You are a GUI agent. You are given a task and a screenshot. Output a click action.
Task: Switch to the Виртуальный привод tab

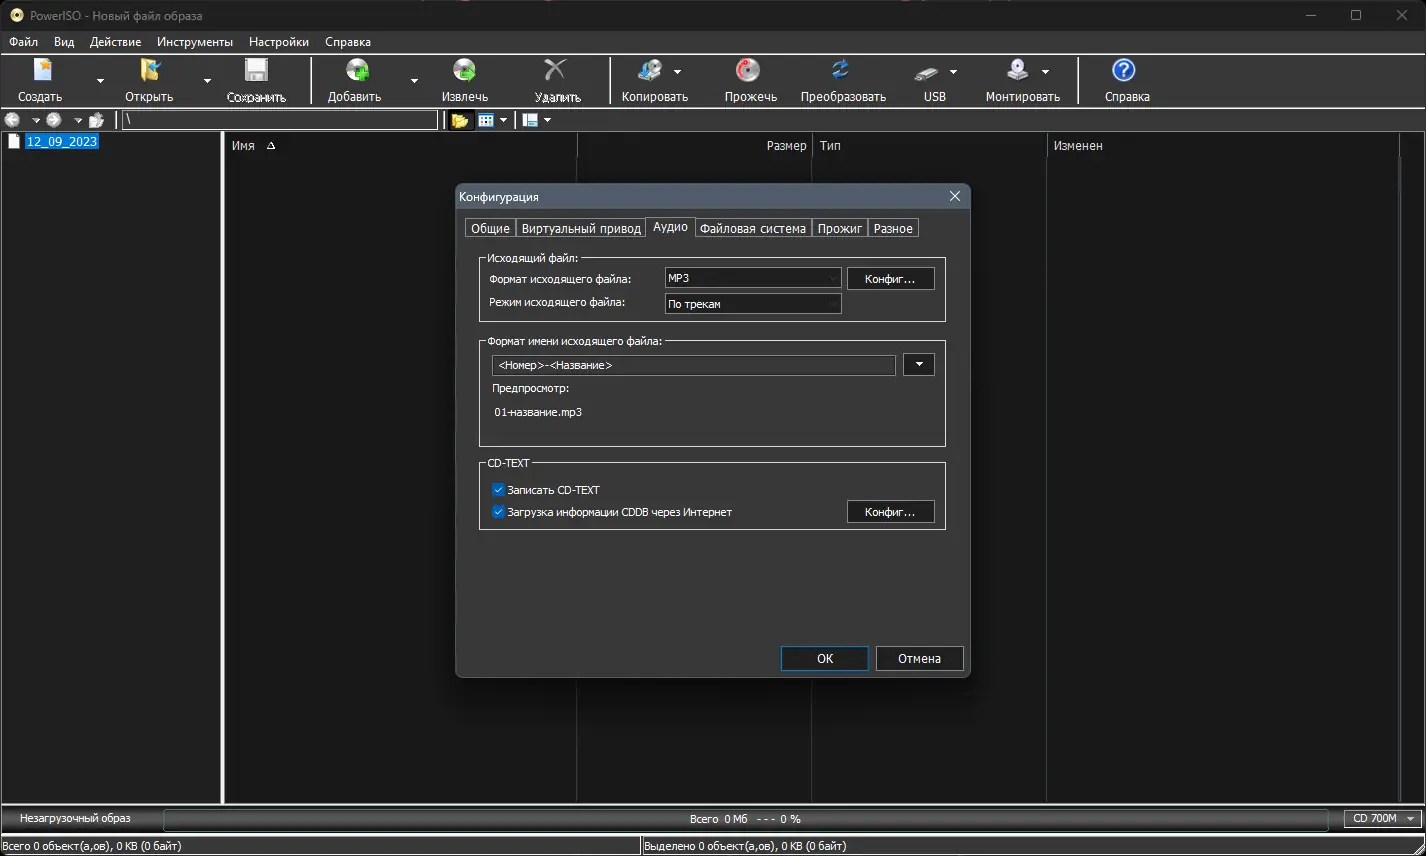581,228
